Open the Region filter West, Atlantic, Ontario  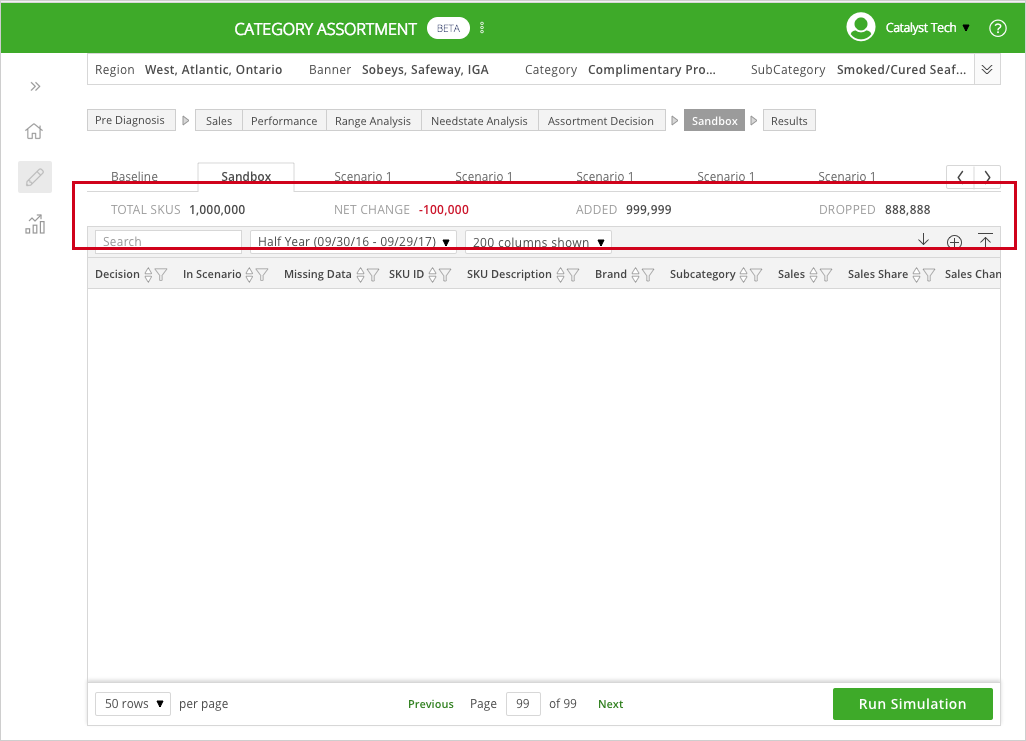tap(213, 69)
